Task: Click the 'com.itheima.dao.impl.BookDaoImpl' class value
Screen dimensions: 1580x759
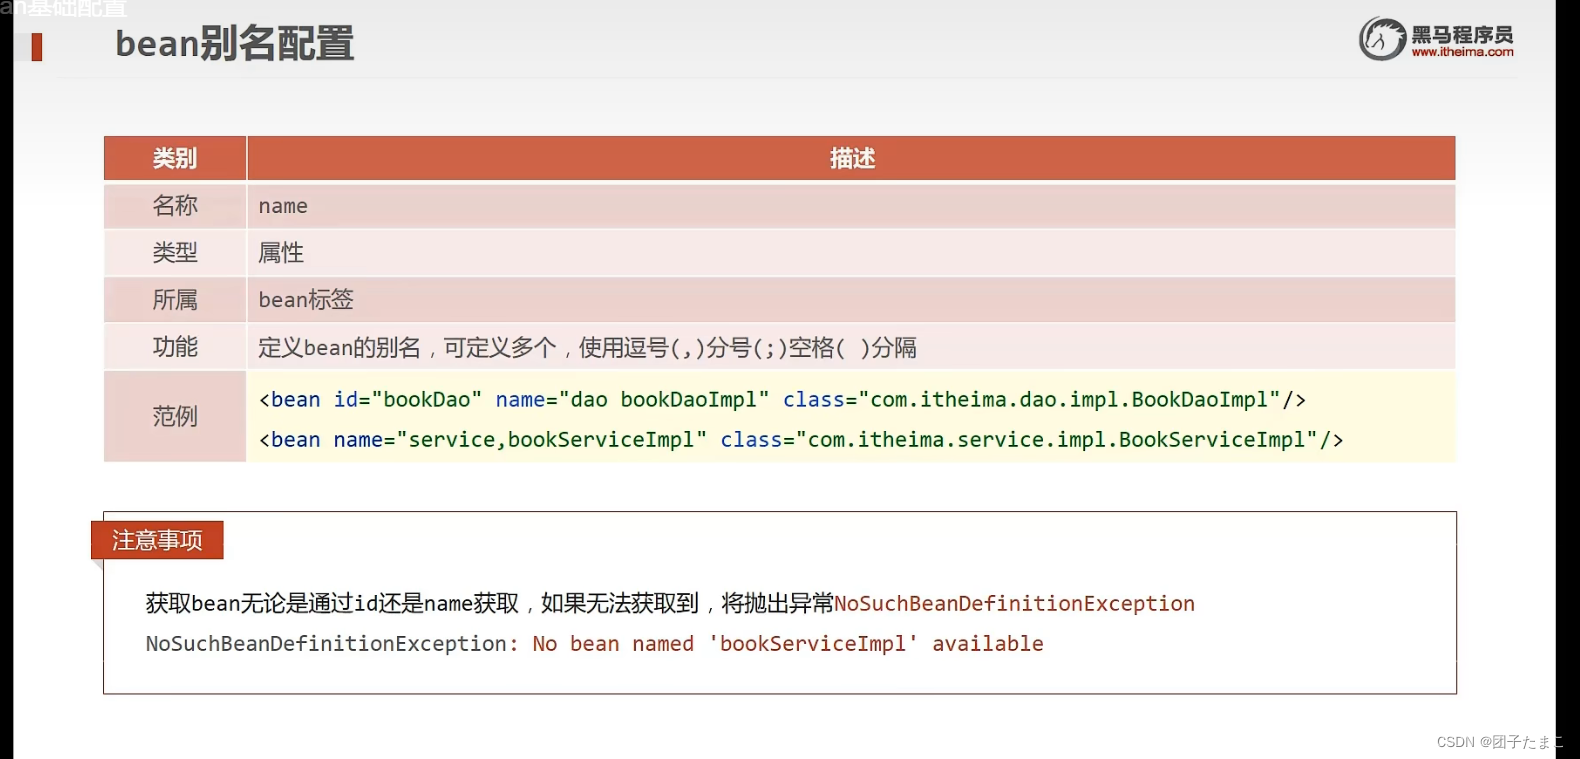Action: (1070, 400)
